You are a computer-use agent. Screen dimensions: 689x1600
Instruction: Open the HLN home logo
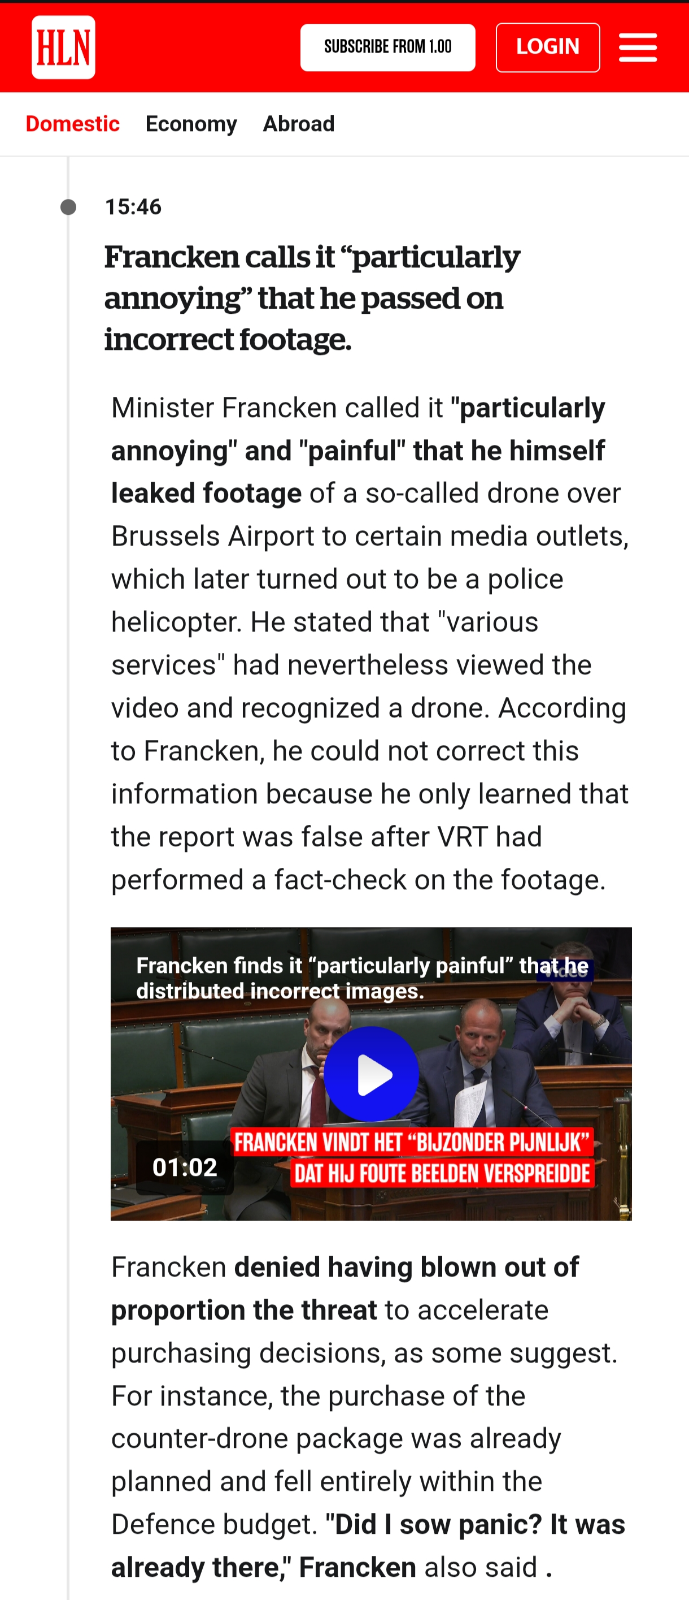(x=64, y=47)
